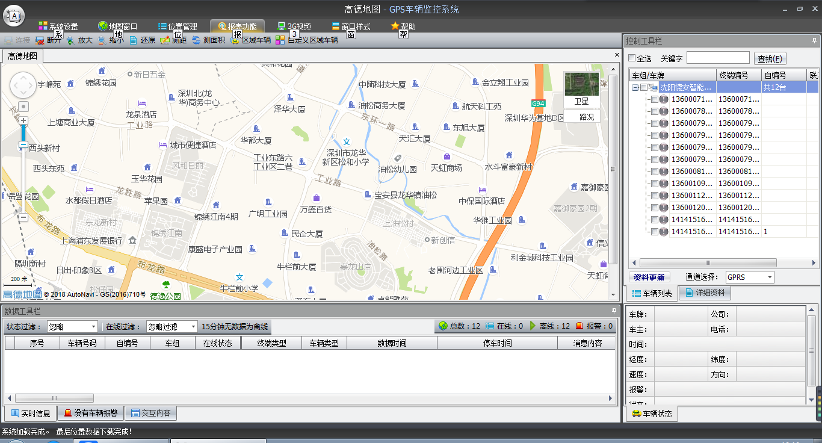822x444 pixels.
Task: Click the 缩小 (zoom out) toolbar icon
Action: pyautogui.click(x=110, y=40)
